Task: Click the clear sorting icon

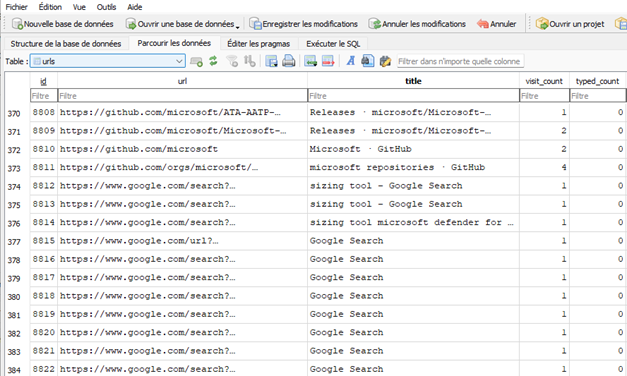Action: [x=250, y=61]
